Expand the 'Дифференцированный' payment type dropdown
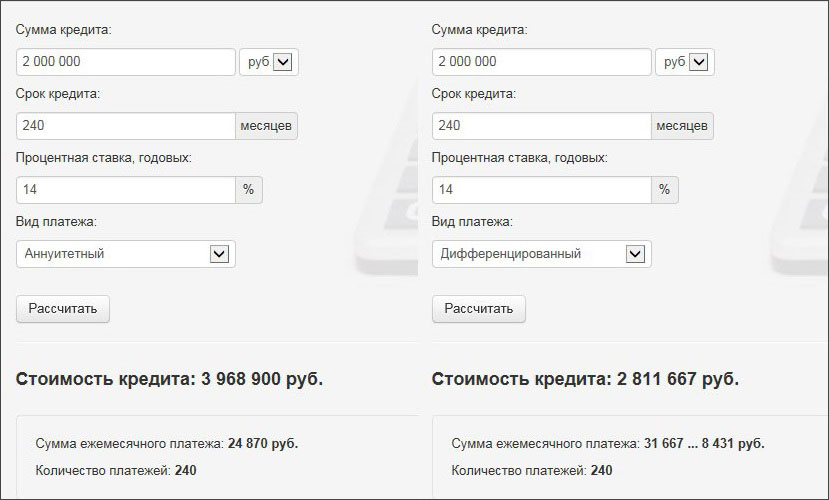 click(x=541, y=254)
